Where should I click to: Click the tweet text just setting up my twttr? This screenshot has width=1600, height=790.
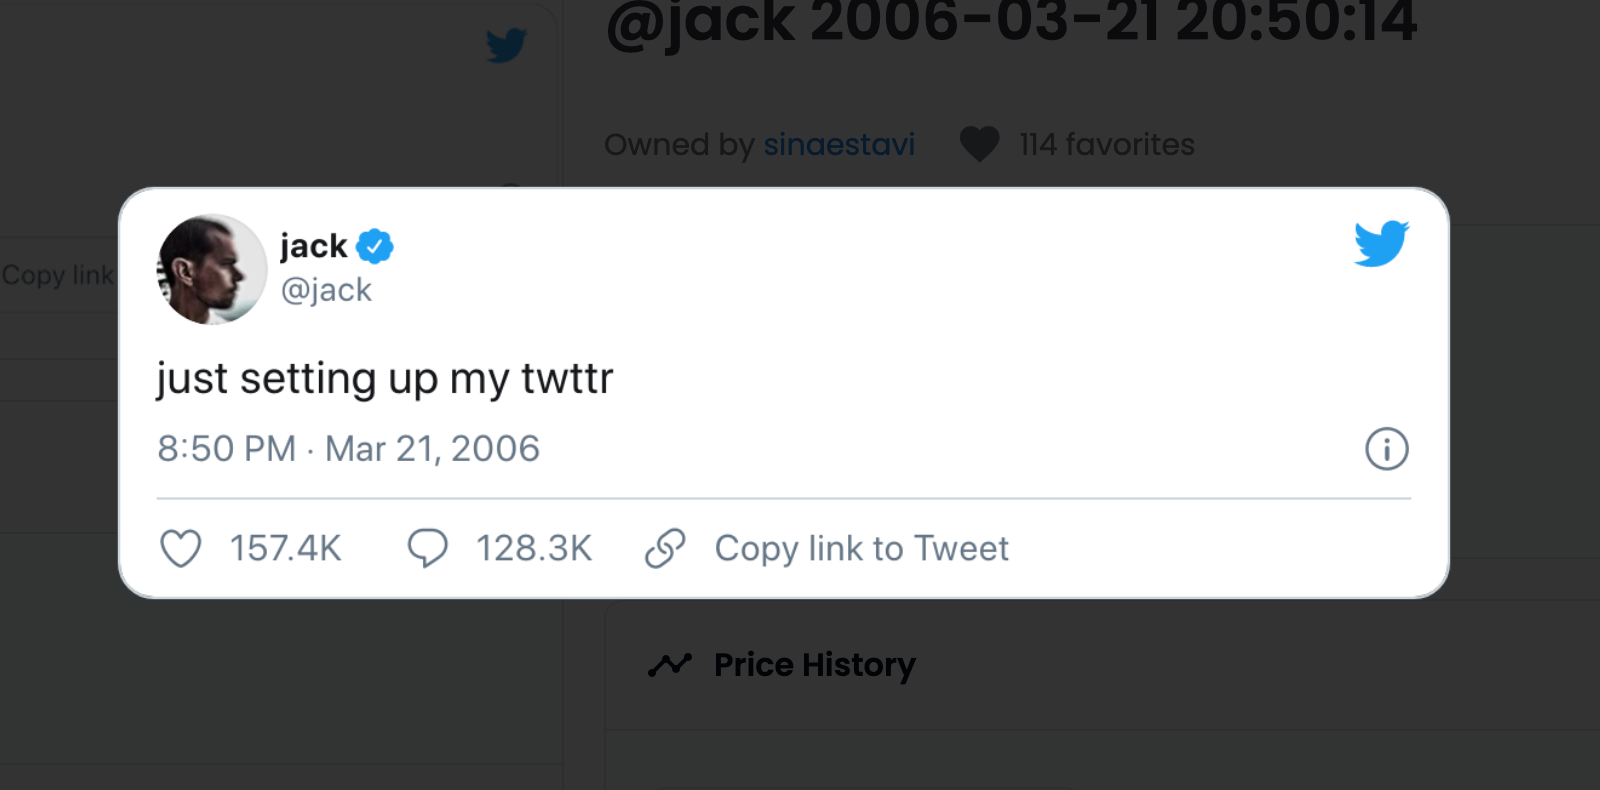385,378
